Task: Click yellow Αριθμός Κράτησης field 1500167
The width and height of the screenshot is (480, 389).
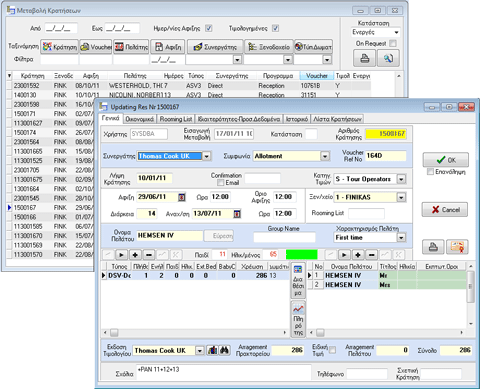Action: click(386, 134)
